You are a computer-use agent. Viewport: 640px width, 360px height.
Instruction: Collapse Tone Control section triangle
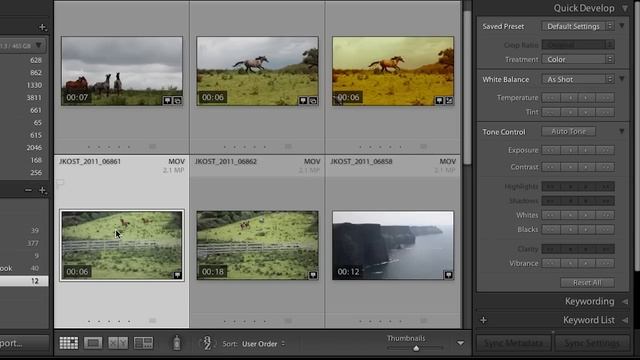coord(622,131)
